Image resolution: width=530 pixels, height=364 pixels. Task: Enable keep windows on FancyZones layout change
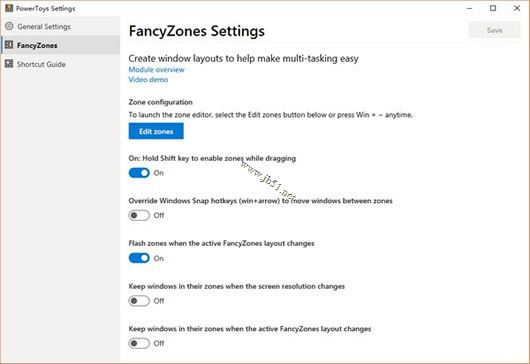(x=139, y=343)
